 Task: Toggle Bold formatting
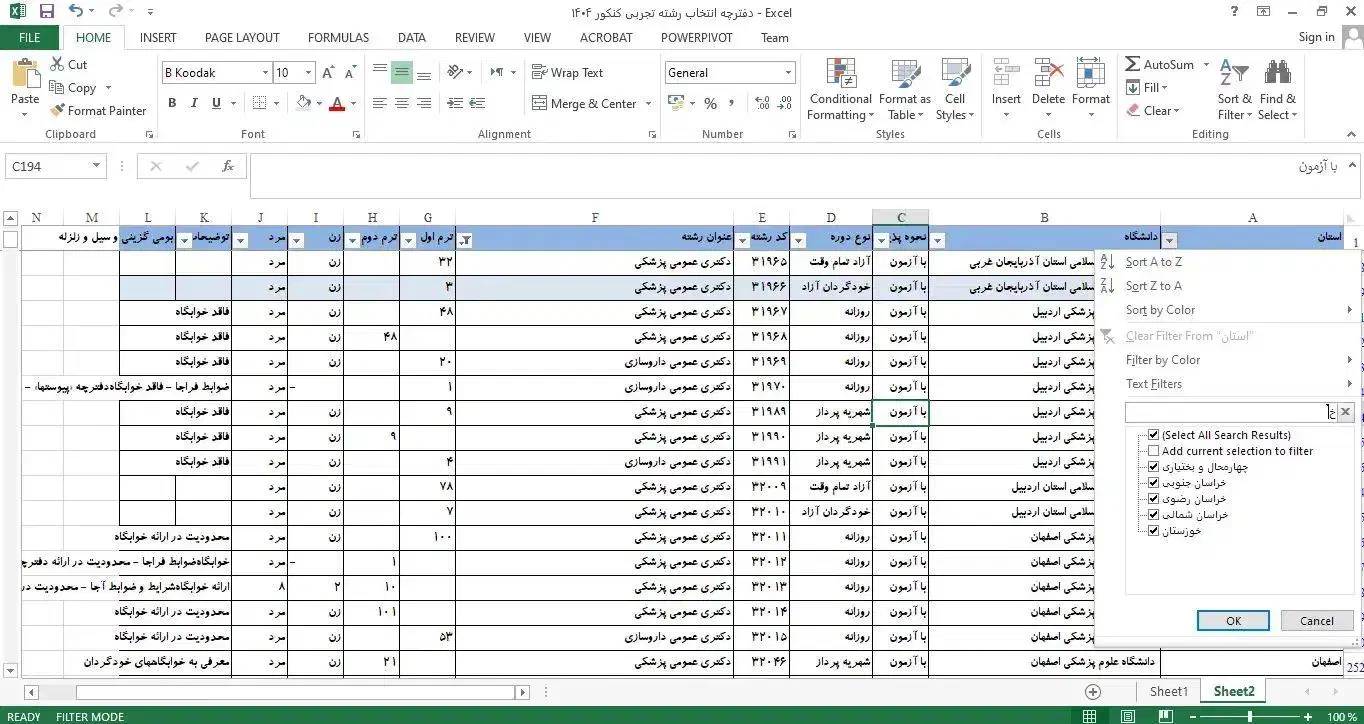coord(172,103)
